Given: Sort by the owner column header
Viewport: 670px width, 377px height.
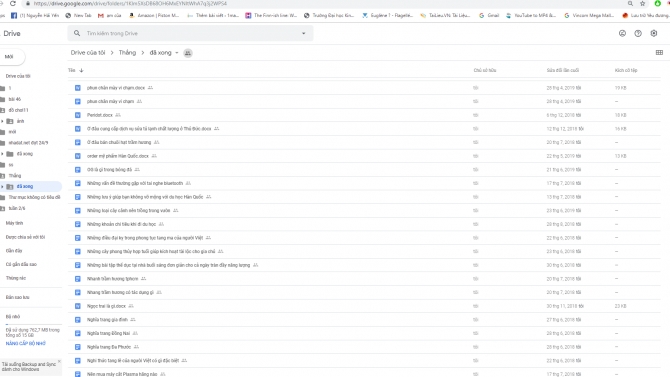Looking at the screenshot, I should (x=485, y=70).
